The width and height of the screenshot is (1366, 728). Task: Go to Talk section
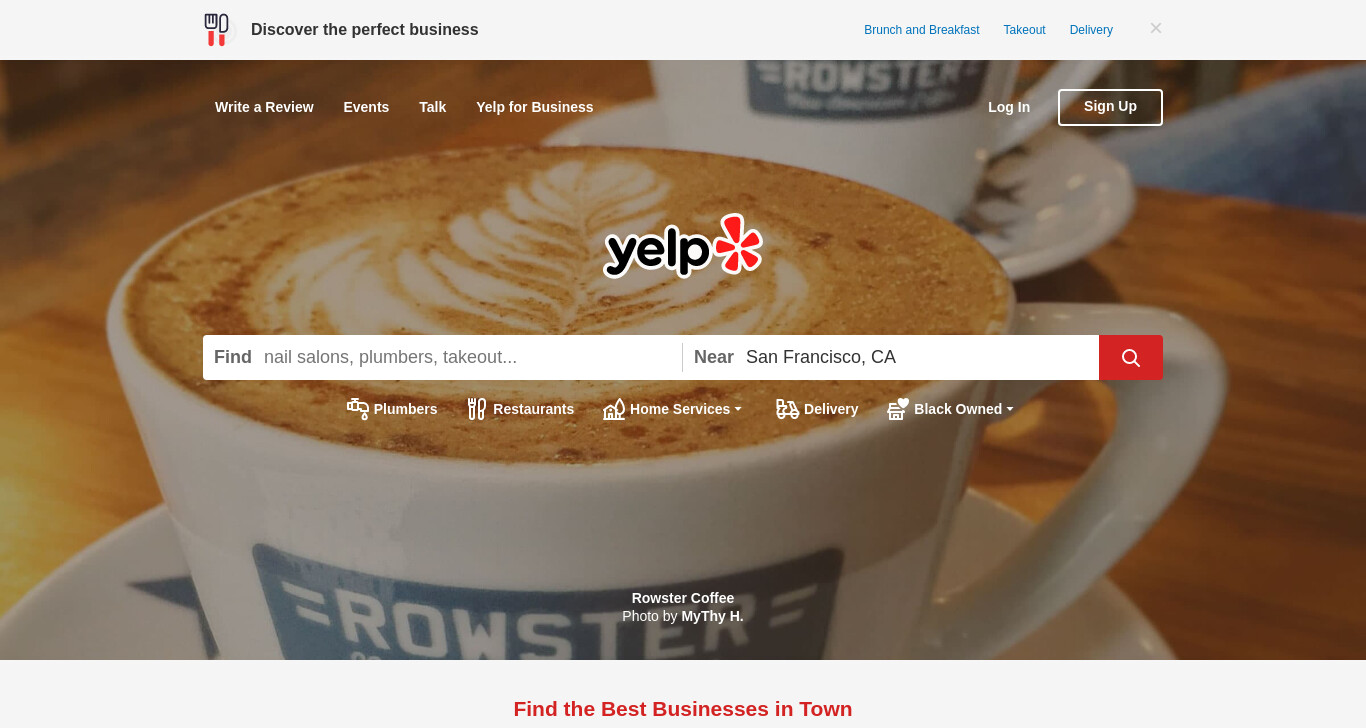click(x=432, y=107)
